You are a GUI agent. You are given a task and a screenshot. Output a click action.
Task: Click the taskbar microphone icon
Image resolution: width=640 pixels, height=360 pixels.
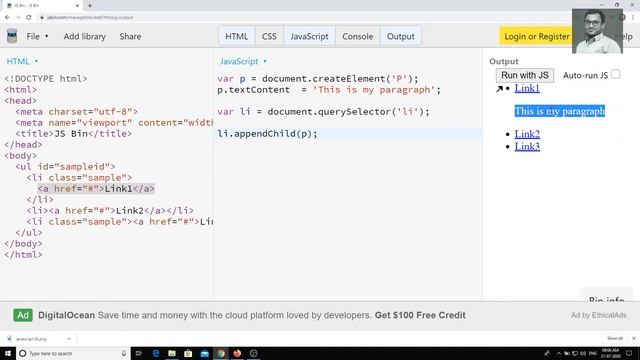click(124, 353)
